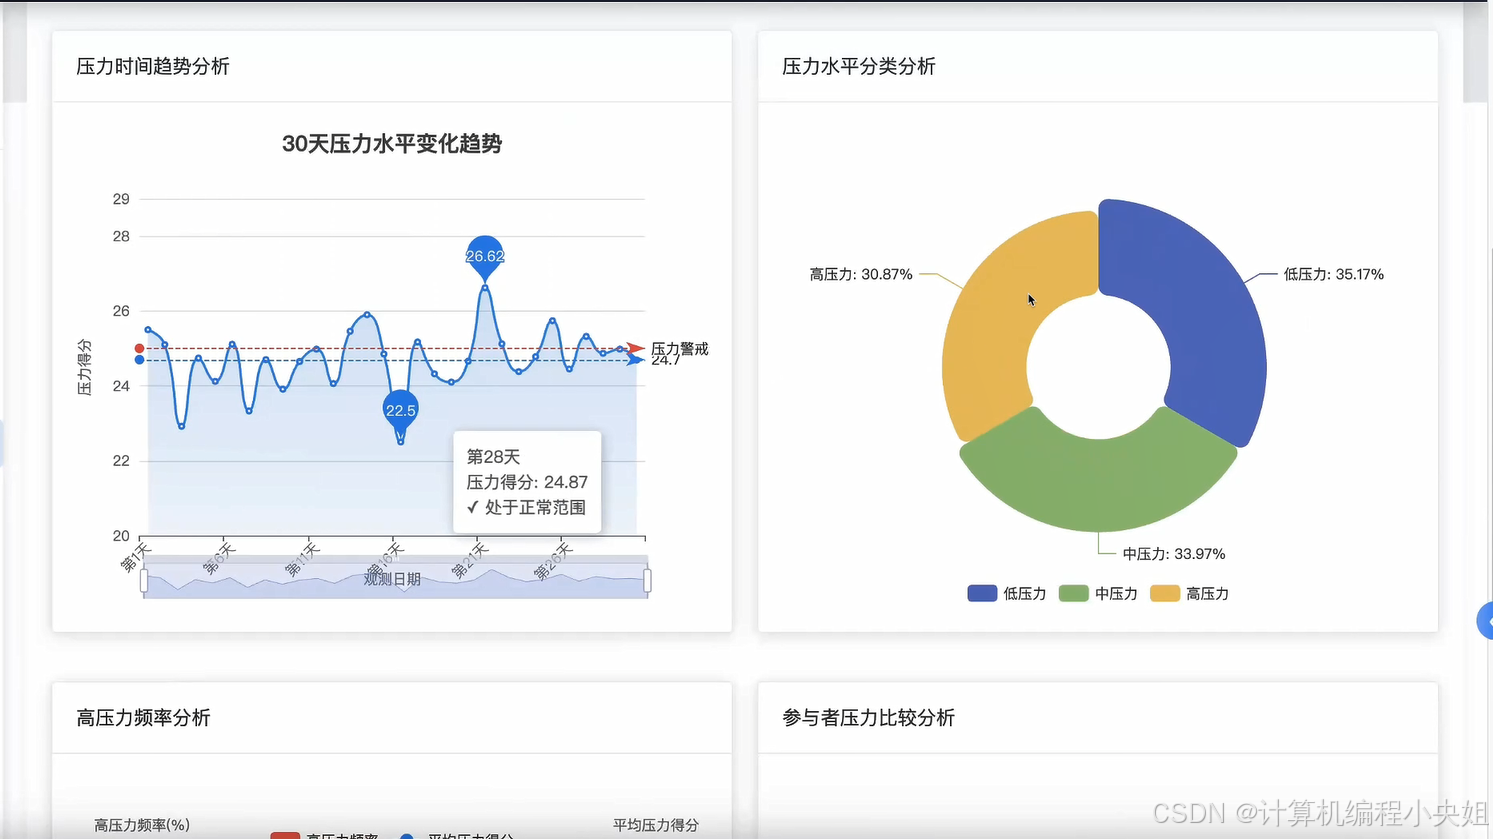The height and width of the screenshot is (839, 1493).
Task: Click the 第6天 x-axis label
Action: pos(219,558)
